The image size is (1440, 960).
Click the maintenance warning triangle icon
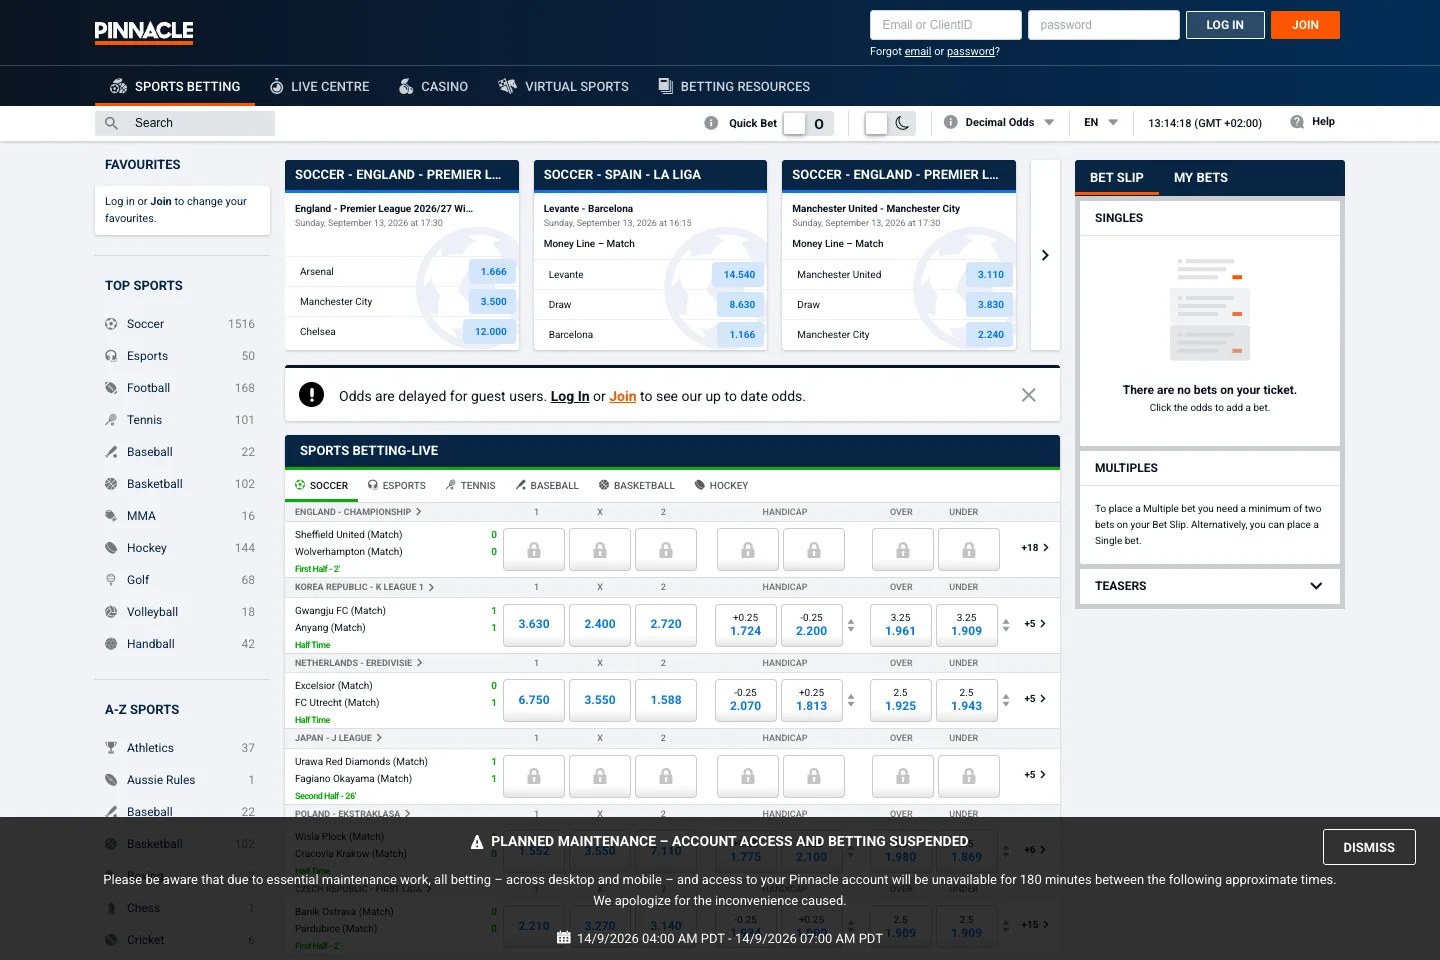click(x=477, y=842)
